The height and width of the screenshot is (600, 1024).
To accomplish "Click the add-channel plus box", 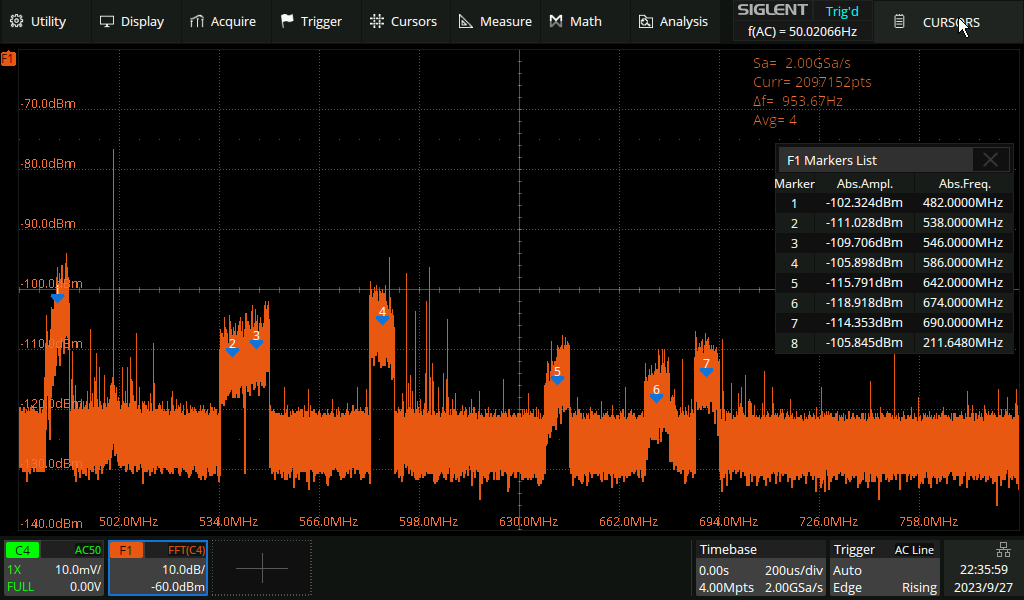I will pyautogui.click(x=262, y=568).
